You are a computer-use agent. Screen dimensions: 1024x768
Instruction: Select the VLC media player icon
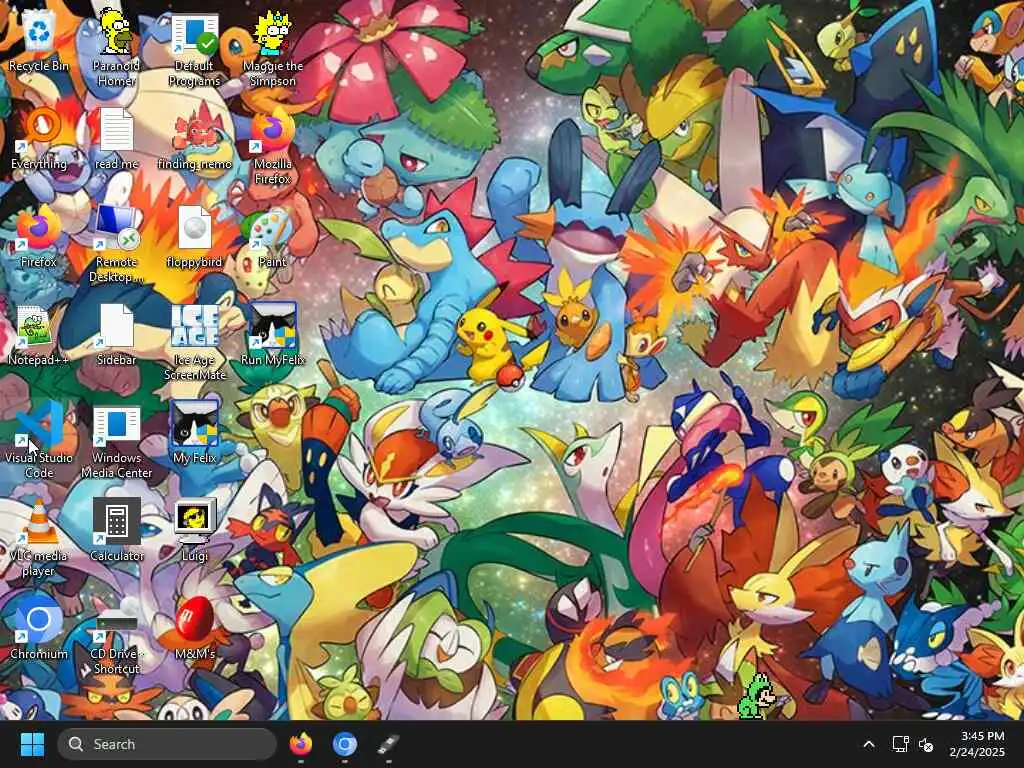pyautogui.click(x=39, y=538)
